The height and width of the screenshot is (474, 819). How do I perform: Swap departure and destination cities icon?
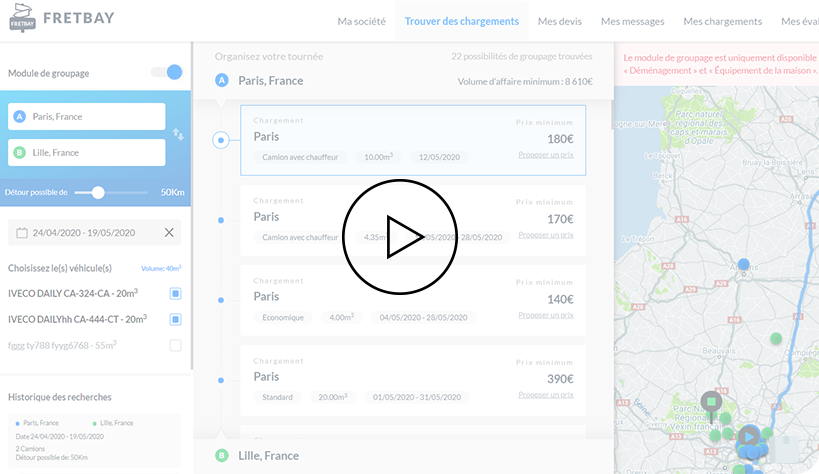click(178, 134)
